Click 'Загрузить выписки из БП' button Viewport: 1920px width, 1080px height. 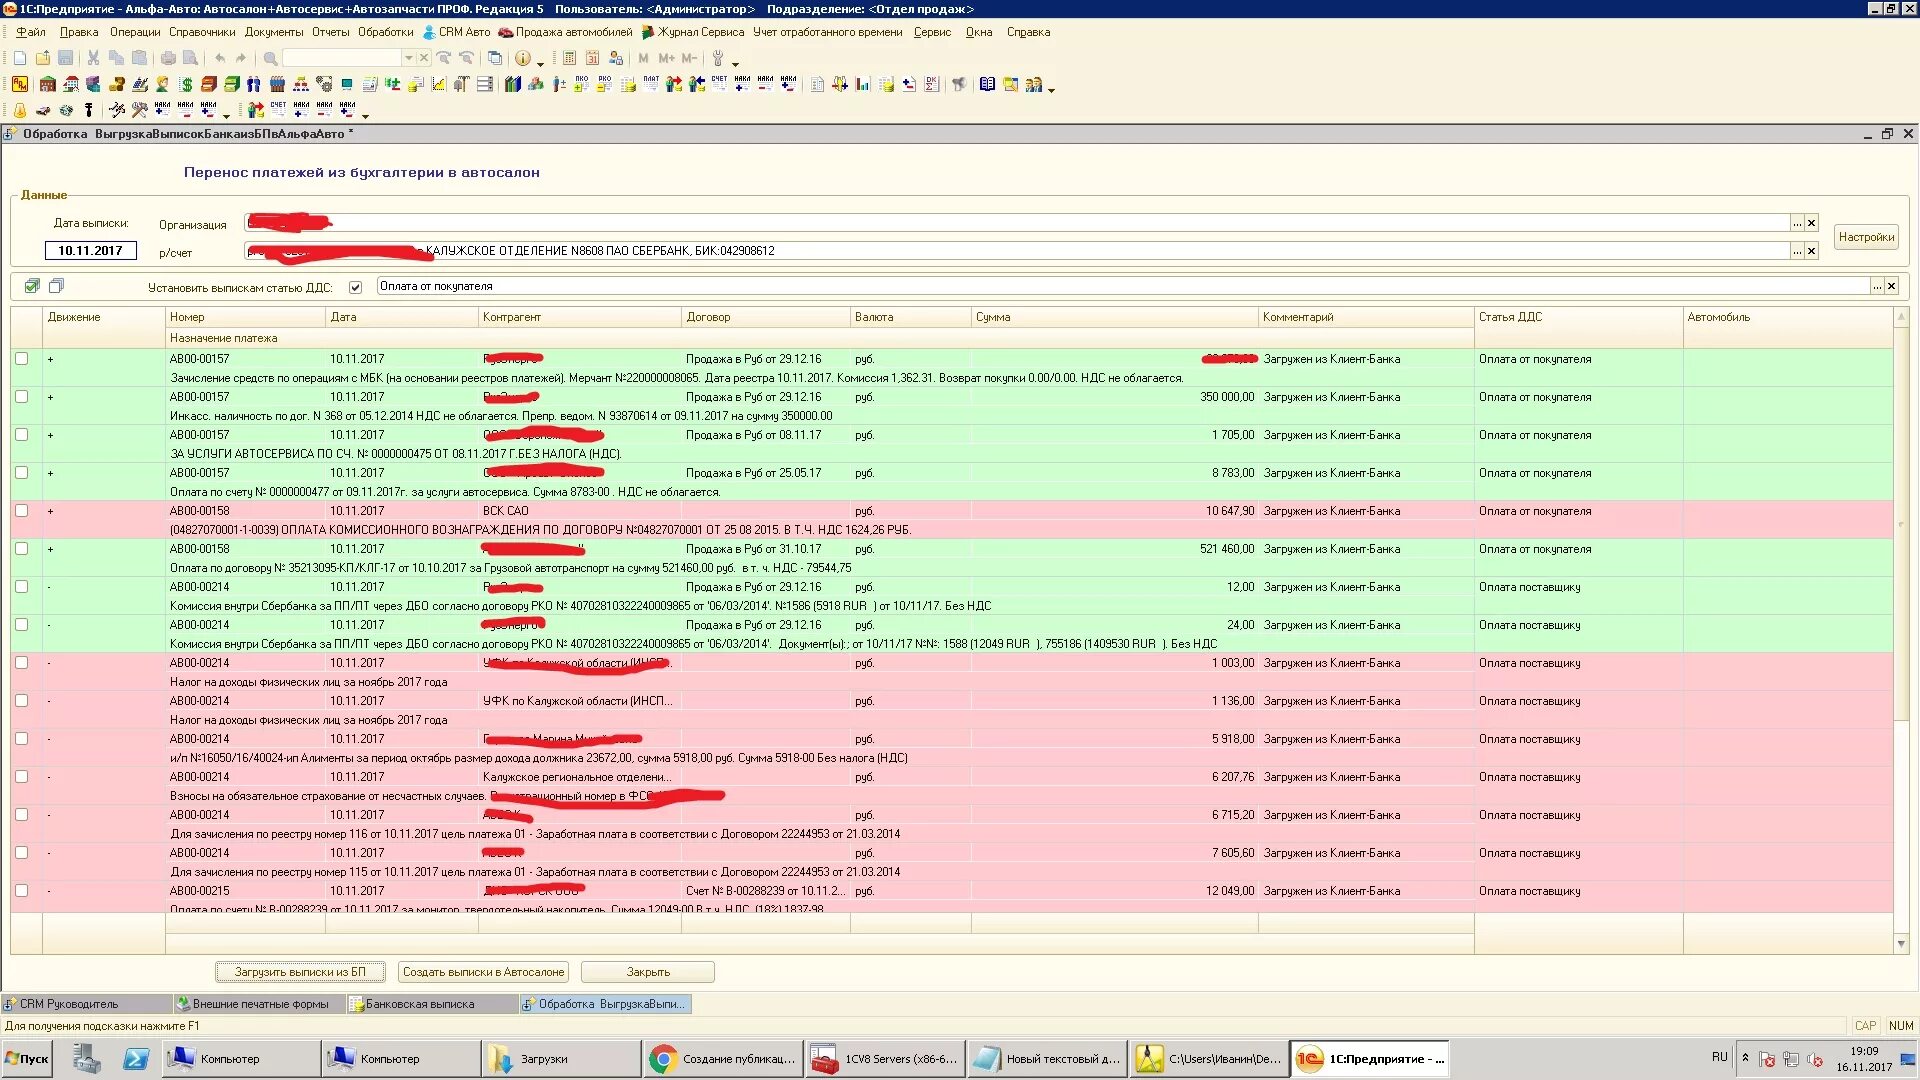click(x=300, y=972)
